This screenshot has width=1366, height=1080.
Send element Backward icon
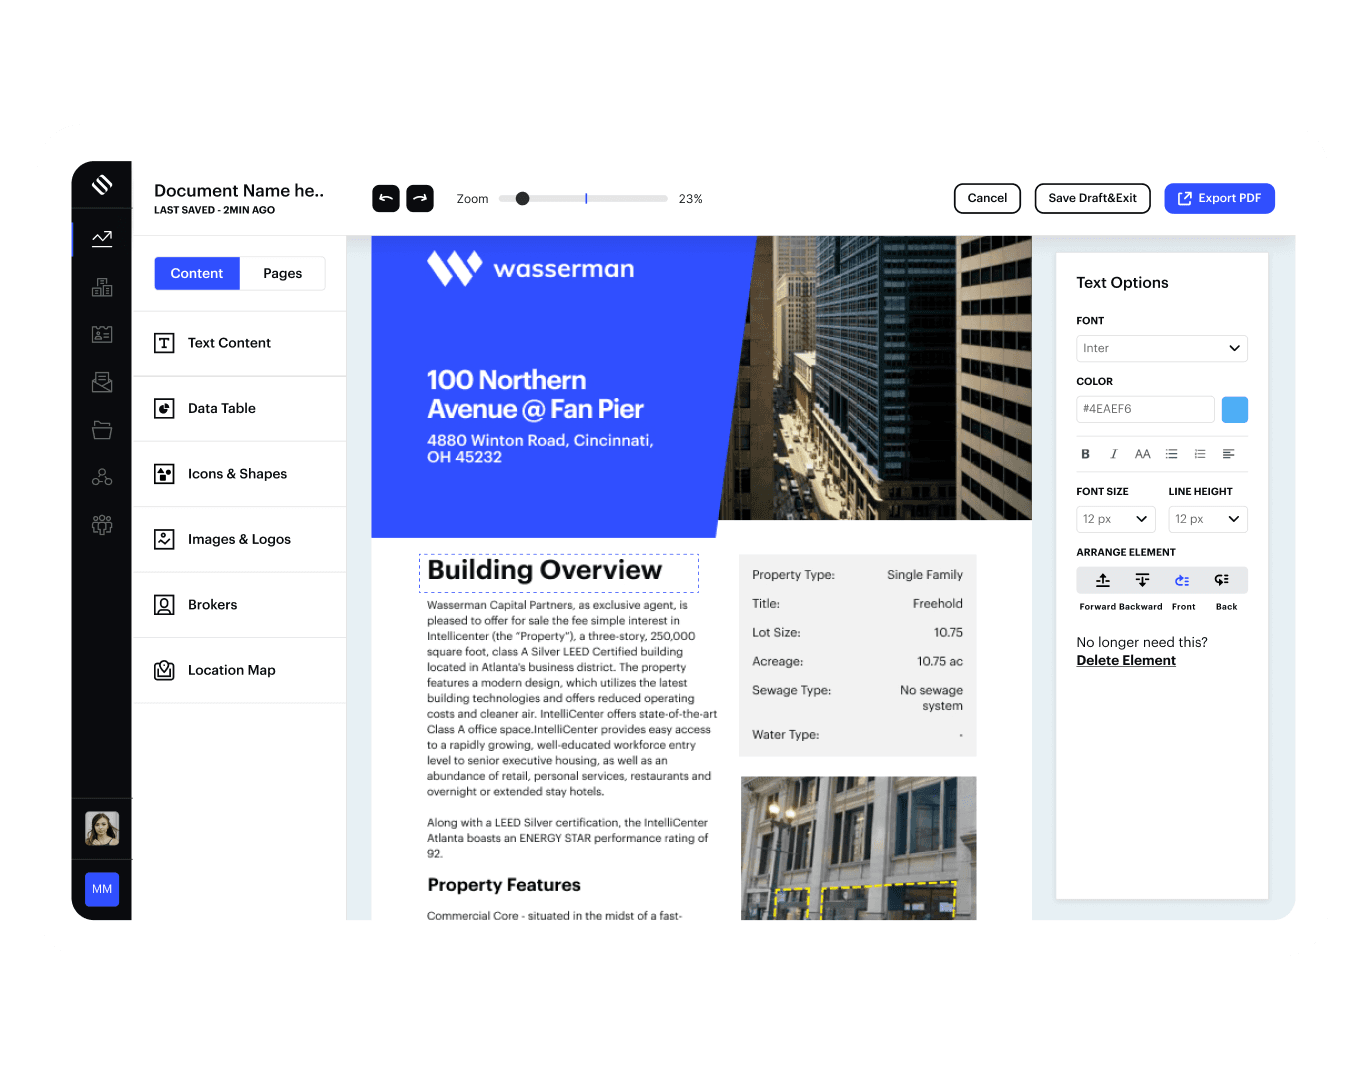pos(1142,580)
